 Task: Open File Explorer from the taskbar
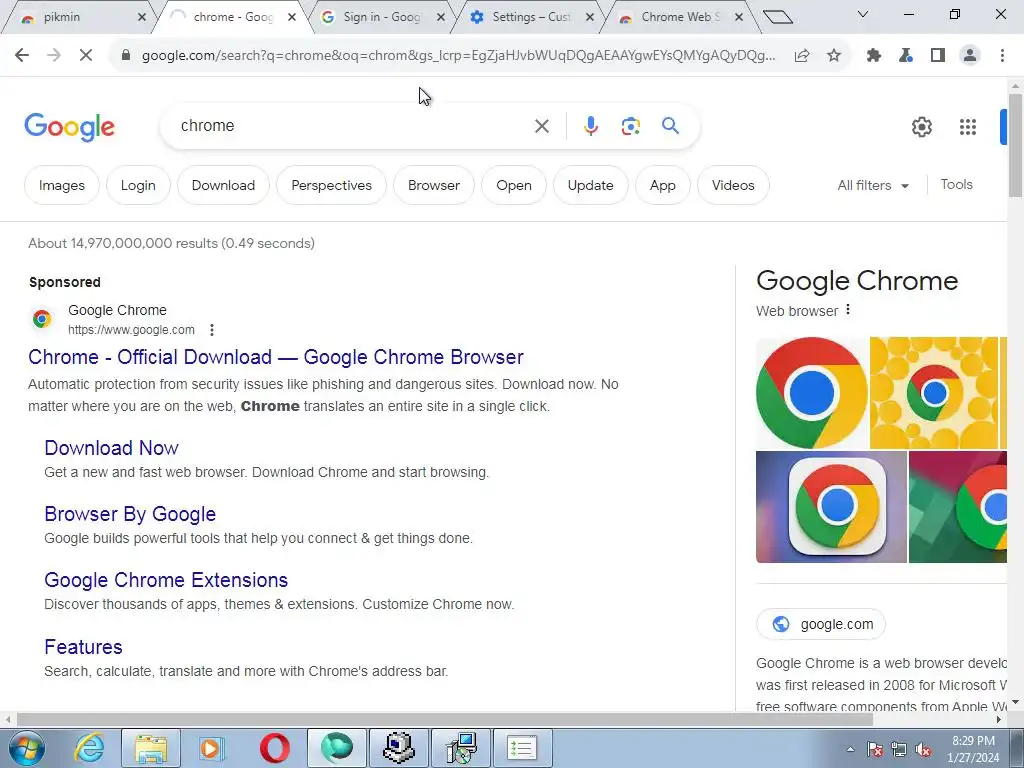pyautogui.click(x=151, y=748)
